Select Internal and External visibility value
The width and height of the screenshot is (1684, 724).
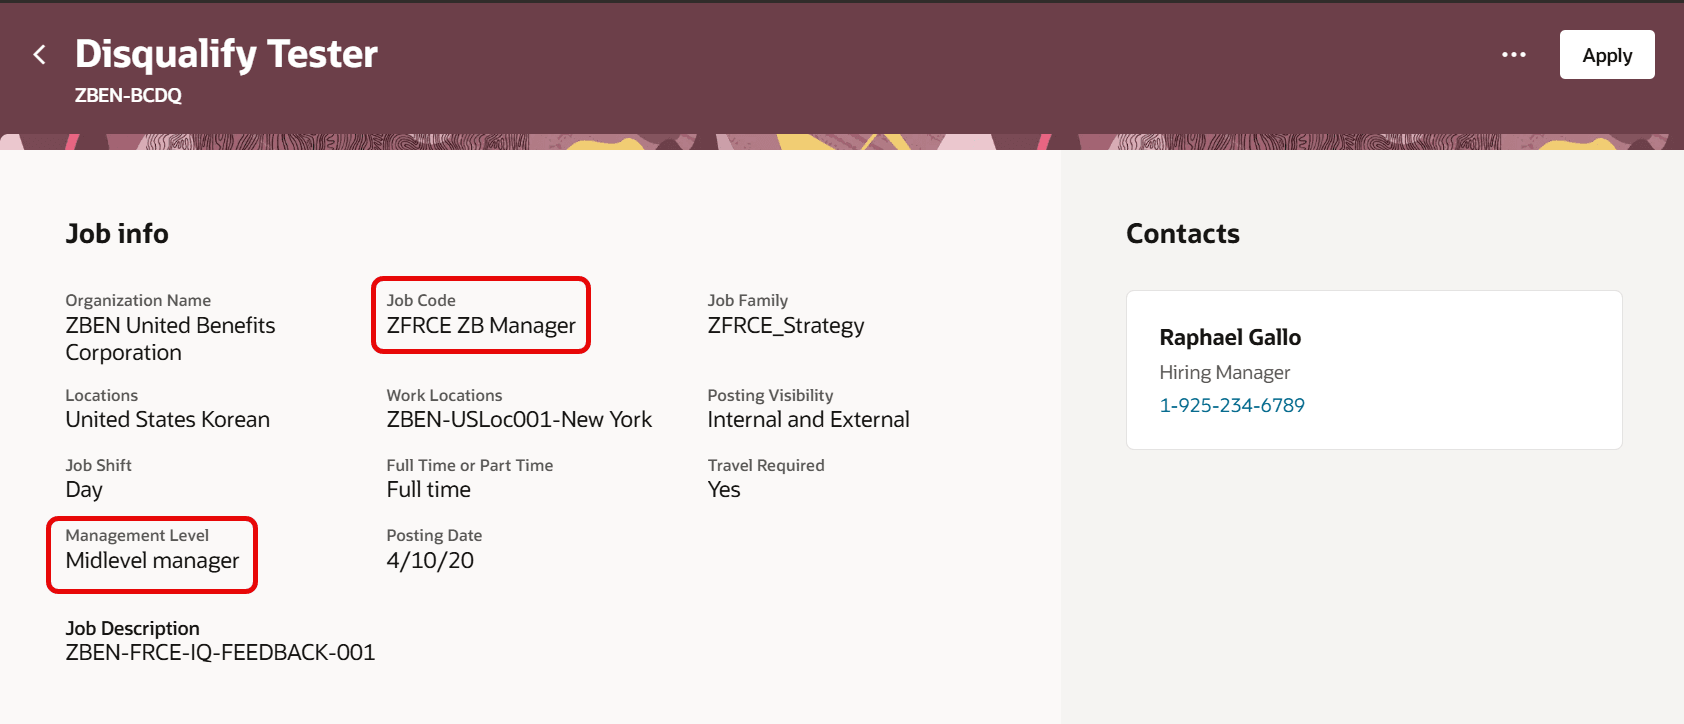(x=808, y=420)
